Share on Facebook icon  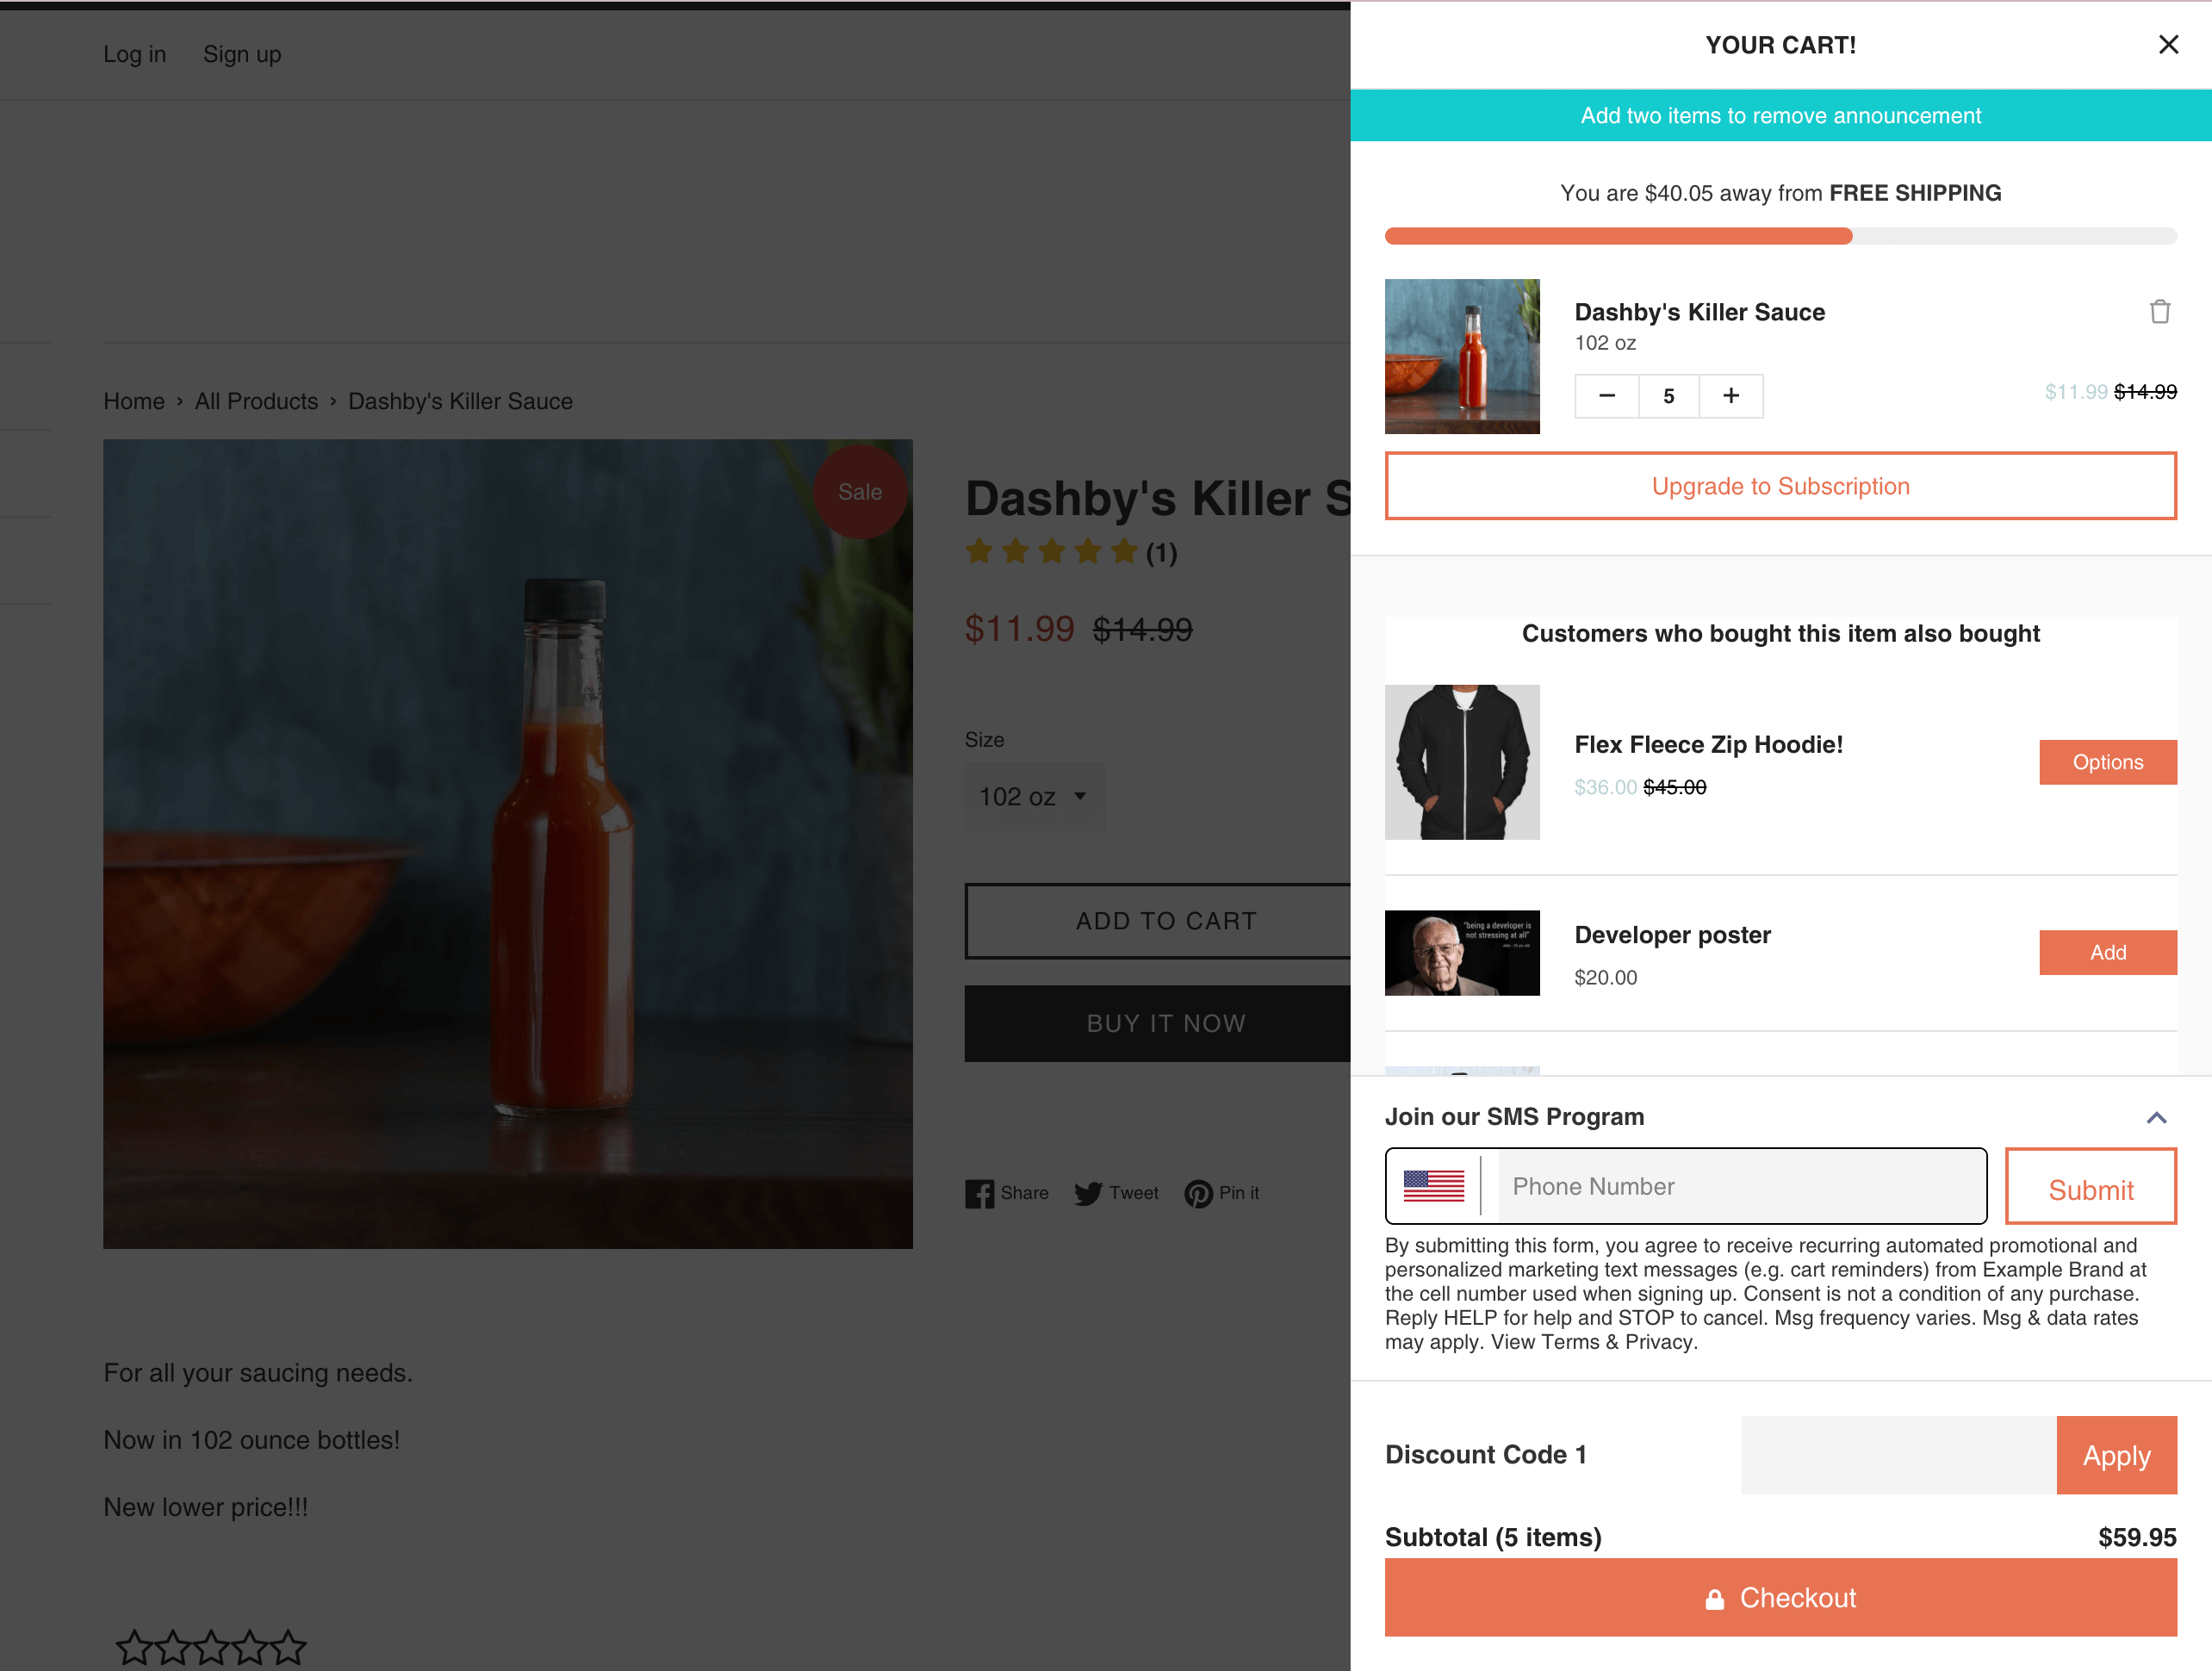pyautogui.click(x=1007, y=1193)
